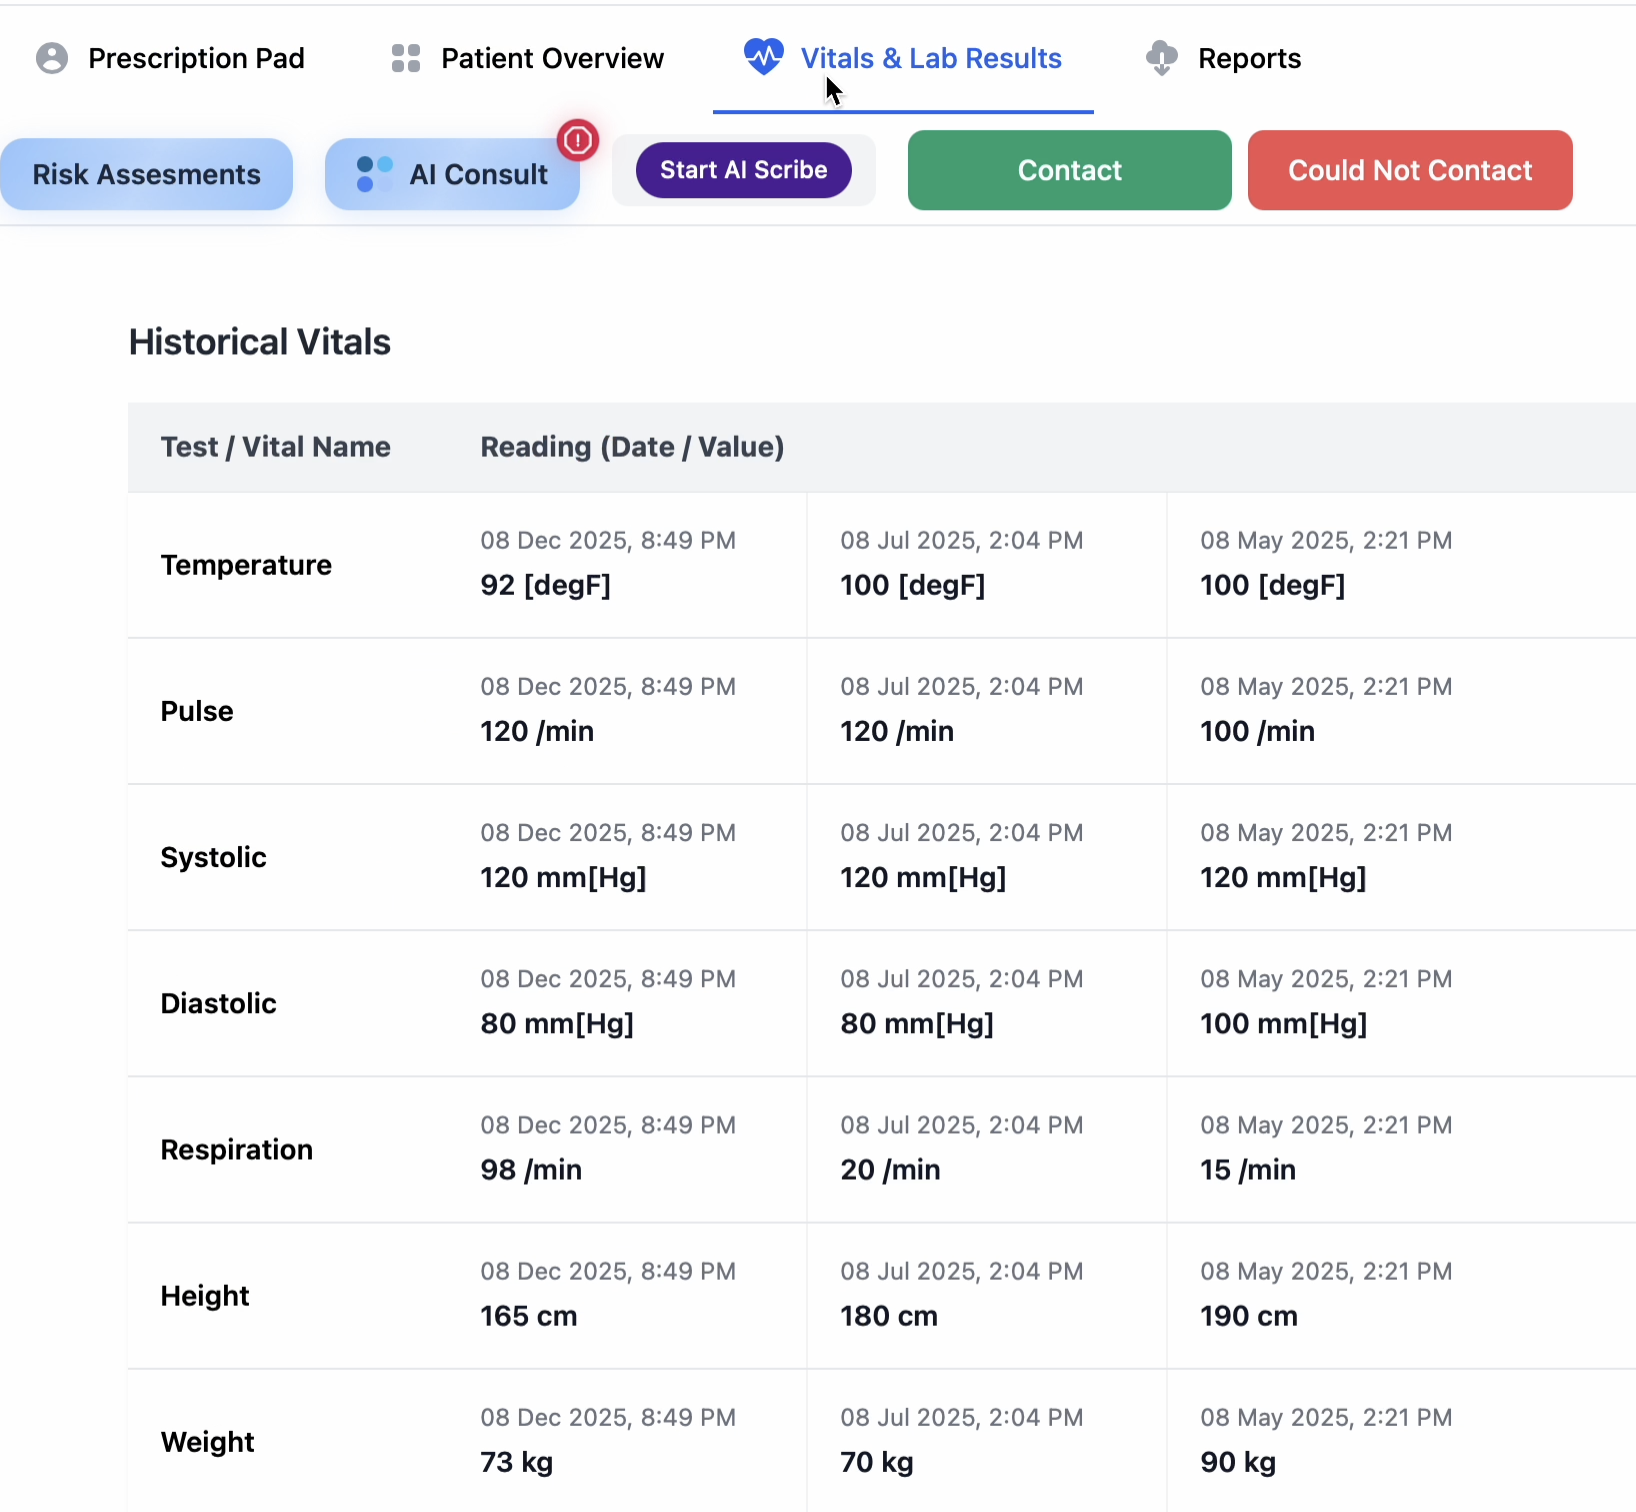
Task: Click the 15 /min respiration reading
Action: point(1249,1170)
